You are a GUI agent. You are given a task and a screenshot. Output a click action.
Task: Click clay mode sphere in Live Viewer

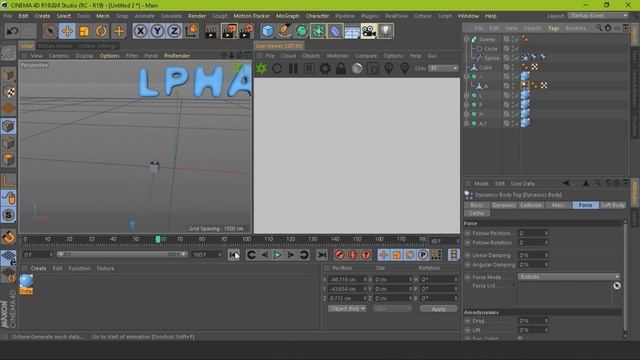pyautogui.click(x=357, y=68)
